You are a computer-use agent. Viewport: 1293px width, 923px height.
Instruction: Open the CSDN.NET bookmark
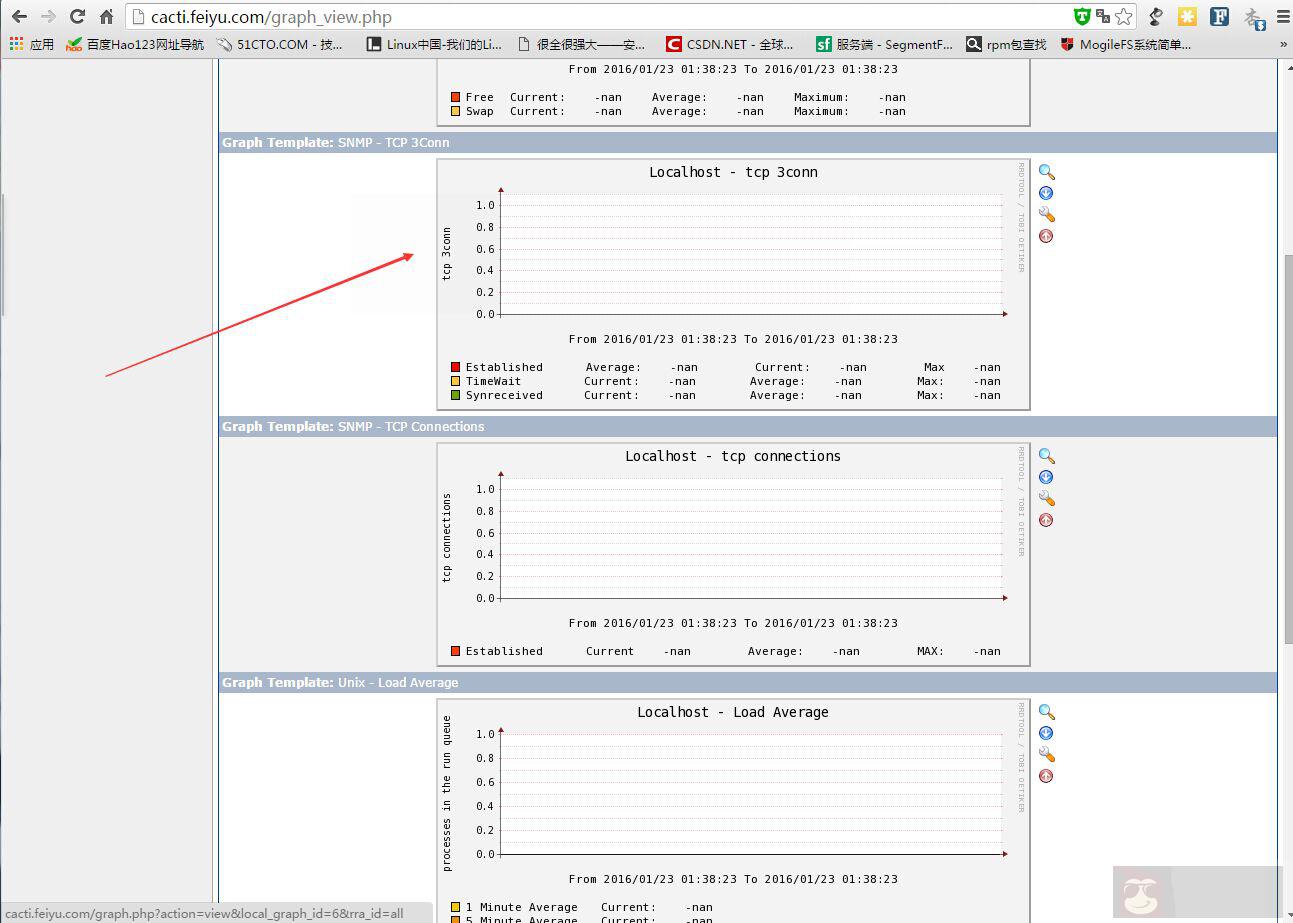click(730, 45)
